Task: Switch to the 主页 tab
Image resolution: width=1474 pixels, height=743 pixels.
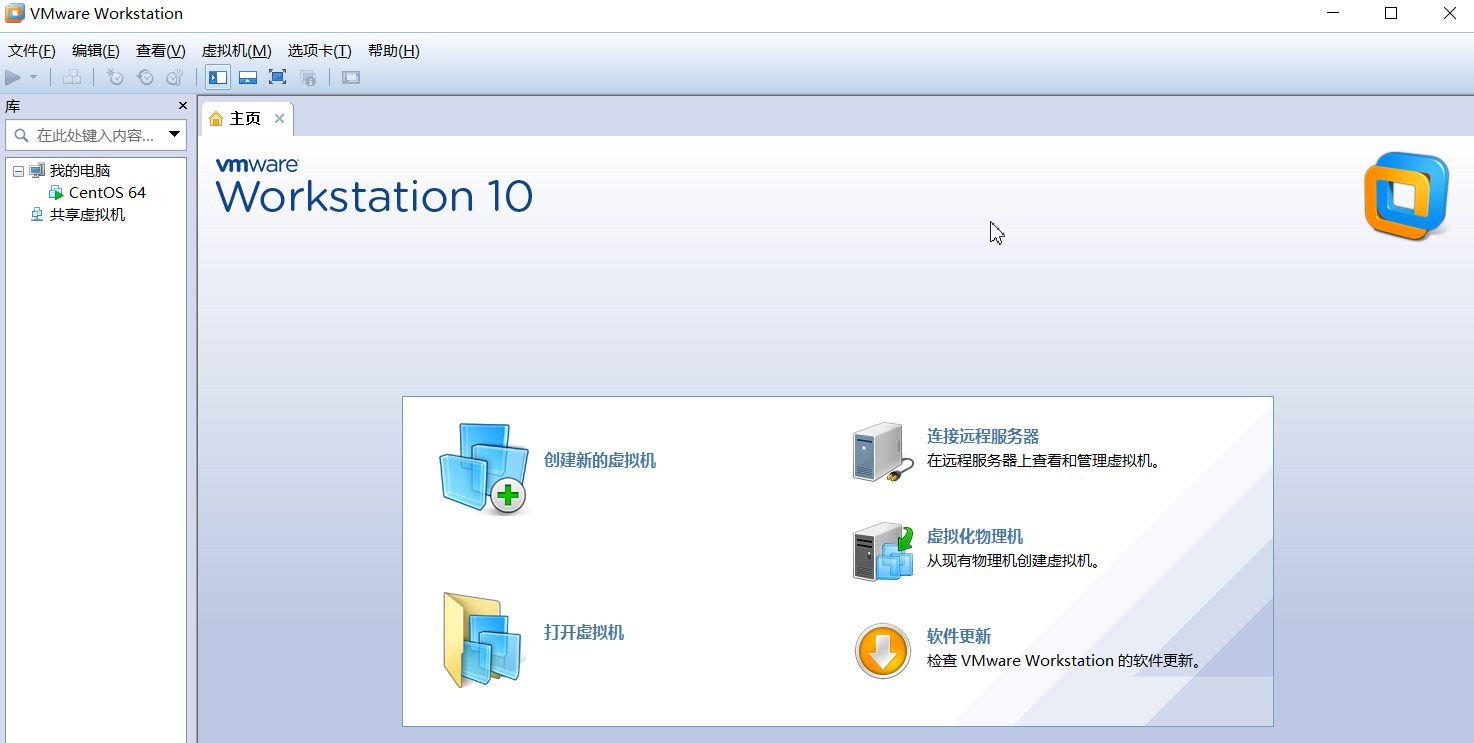Action: pyautogui.click(x=246, y=118)
